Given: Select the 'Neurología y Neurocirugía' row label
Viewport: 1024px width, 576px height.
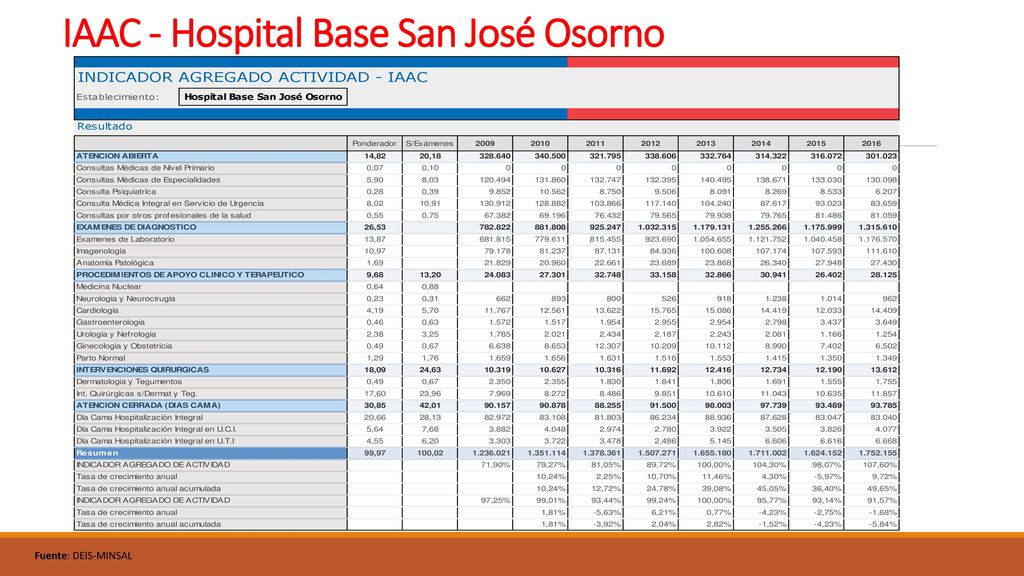Looking at the screenshot, I should (x=126, y=298).
